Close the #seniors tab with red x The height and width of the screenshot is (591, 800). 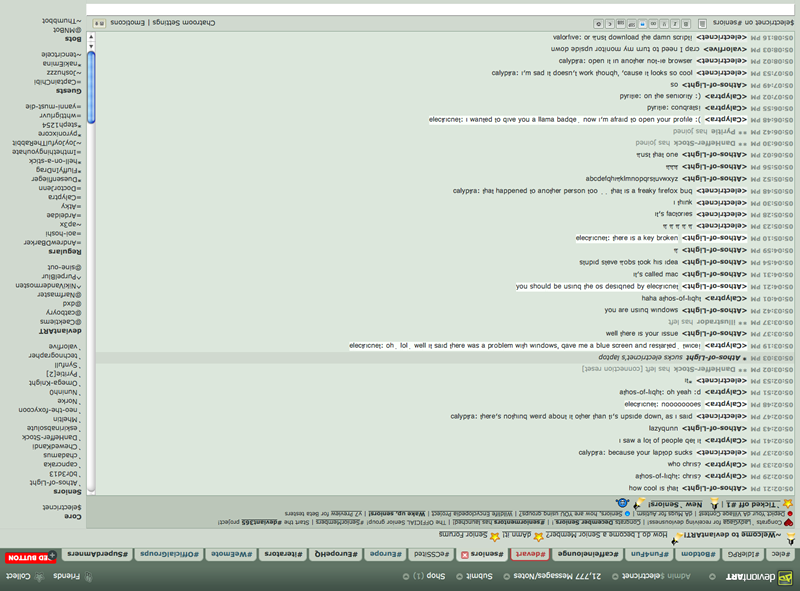[465, 555]
